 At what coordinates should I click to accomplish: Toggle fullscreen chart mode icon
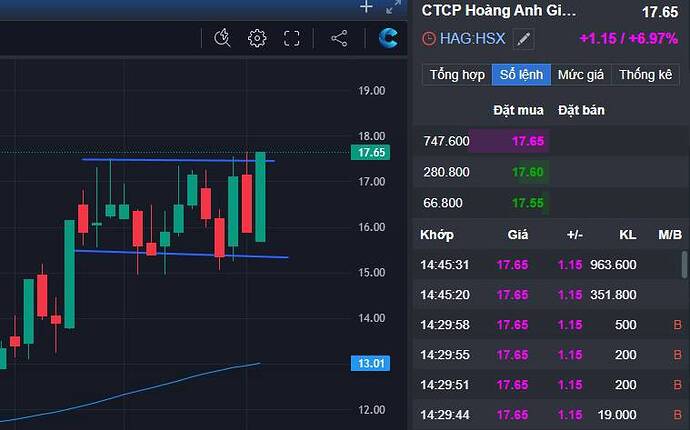point(291,38)
